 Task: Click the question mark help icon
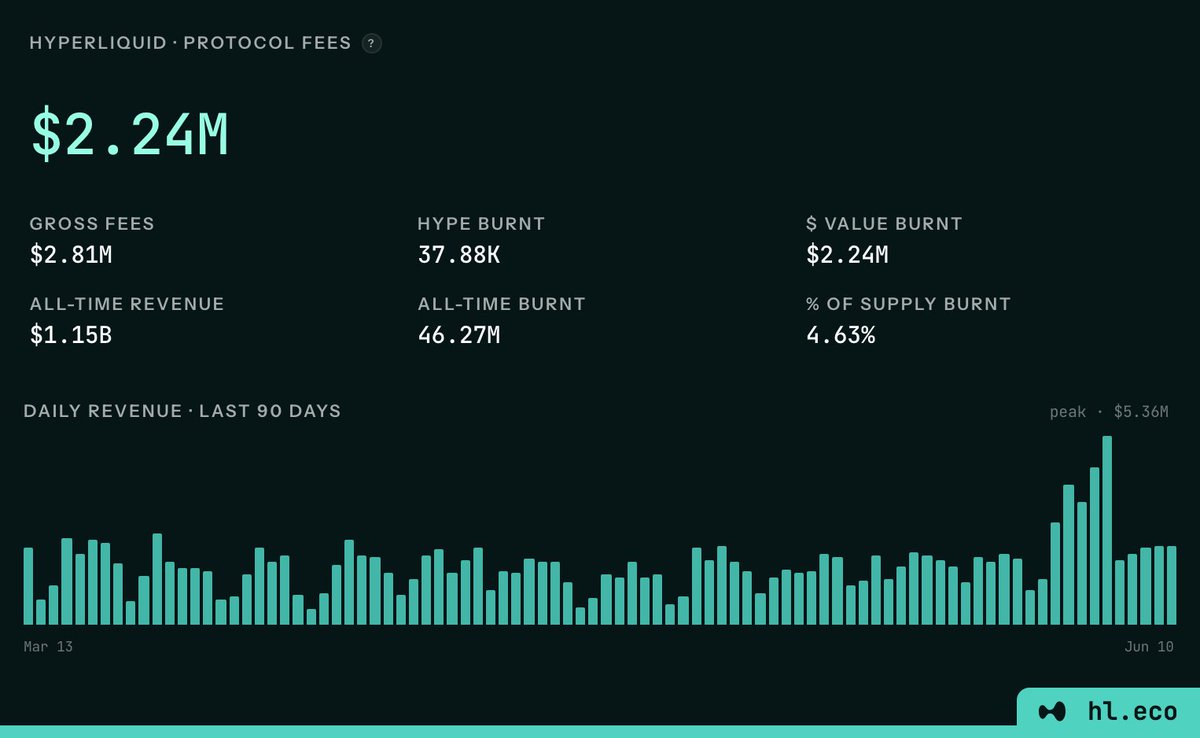pos(371,43)
